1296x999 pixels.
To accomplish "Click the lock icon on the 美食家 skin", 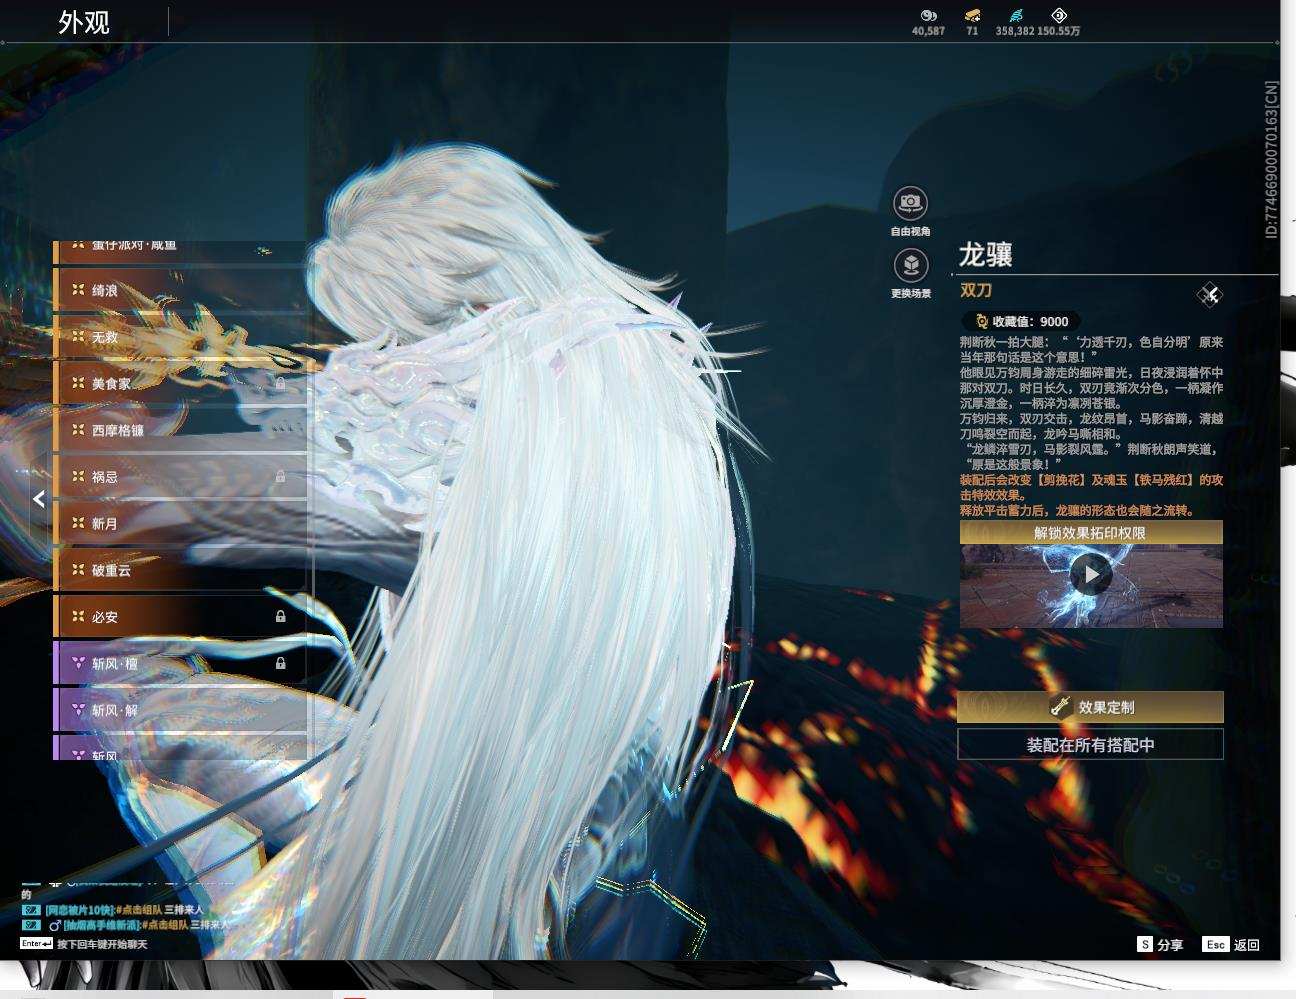I will (280, 384).
